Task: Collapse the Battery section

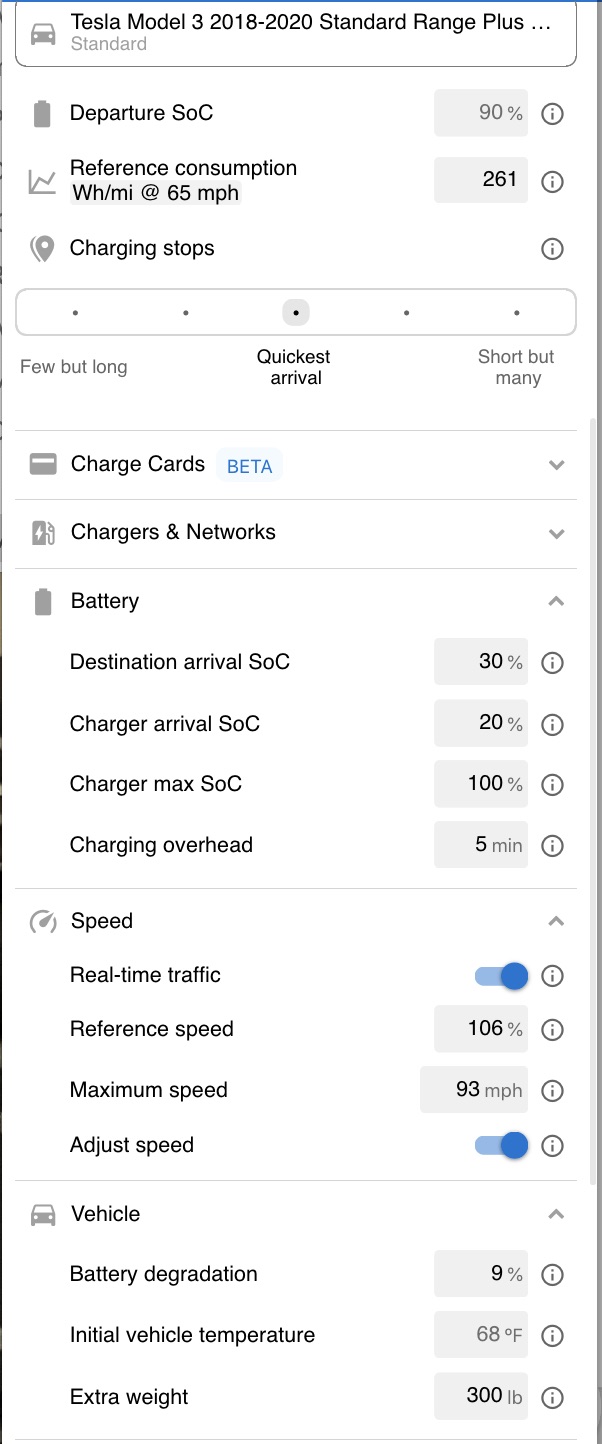Action: [557, 601]
